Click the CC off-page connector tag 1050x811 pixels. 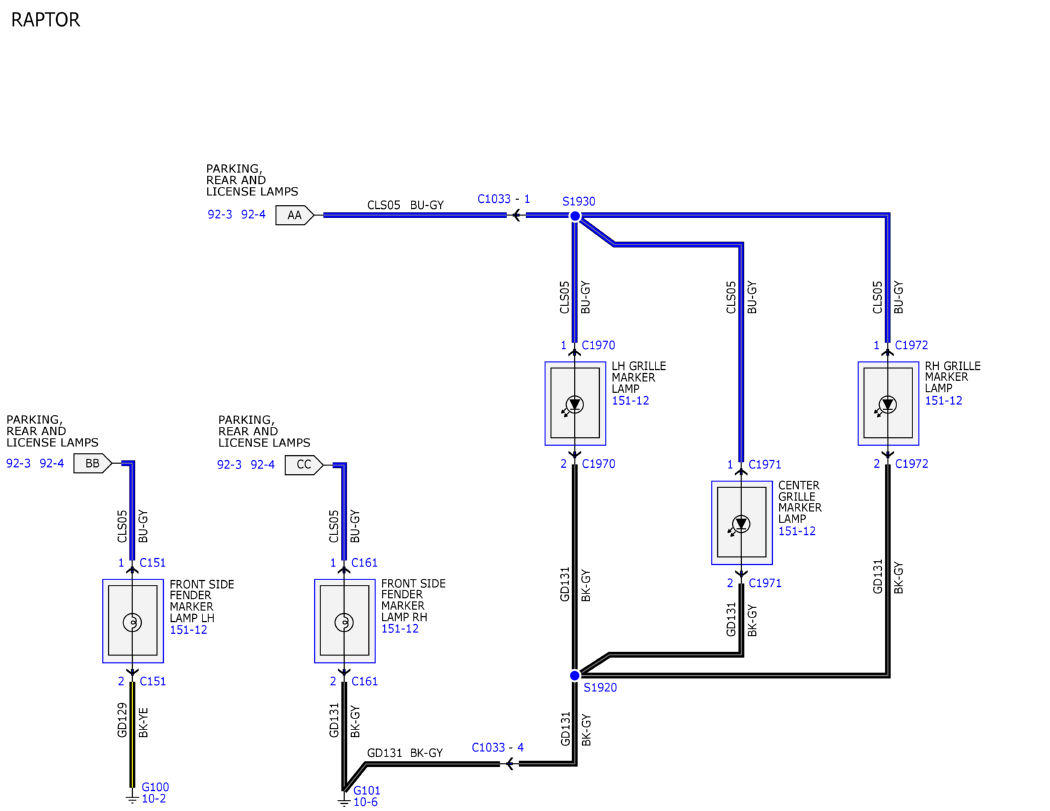click(304, 464)
